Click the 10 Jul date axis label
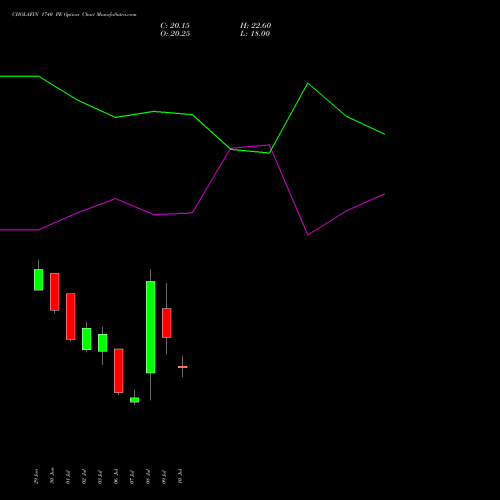This screenshot has height=500, width=500. tap(180, 477)
